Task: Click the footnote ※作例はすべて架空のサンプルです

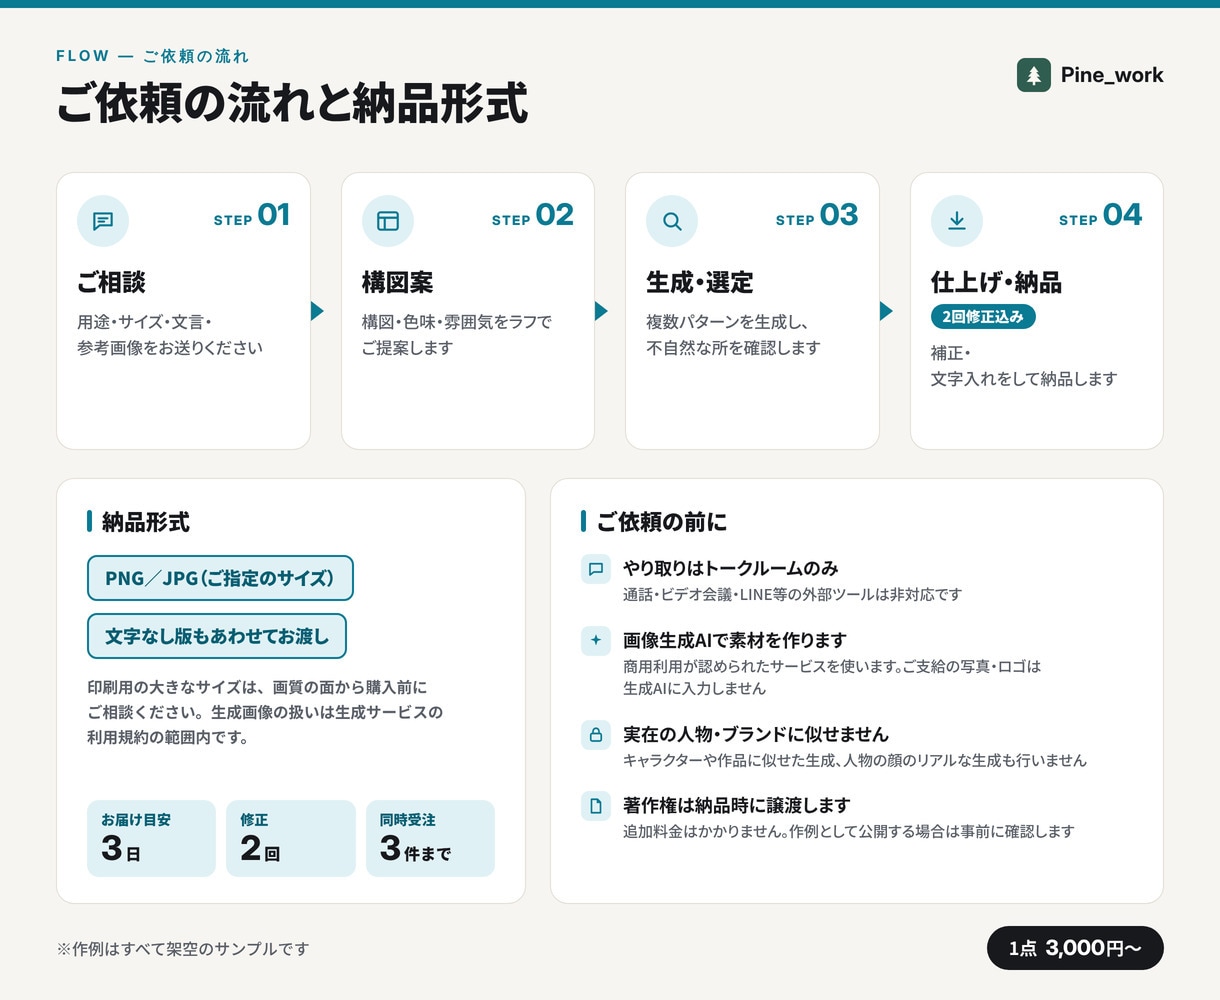Action: click(x=183, y=949)
